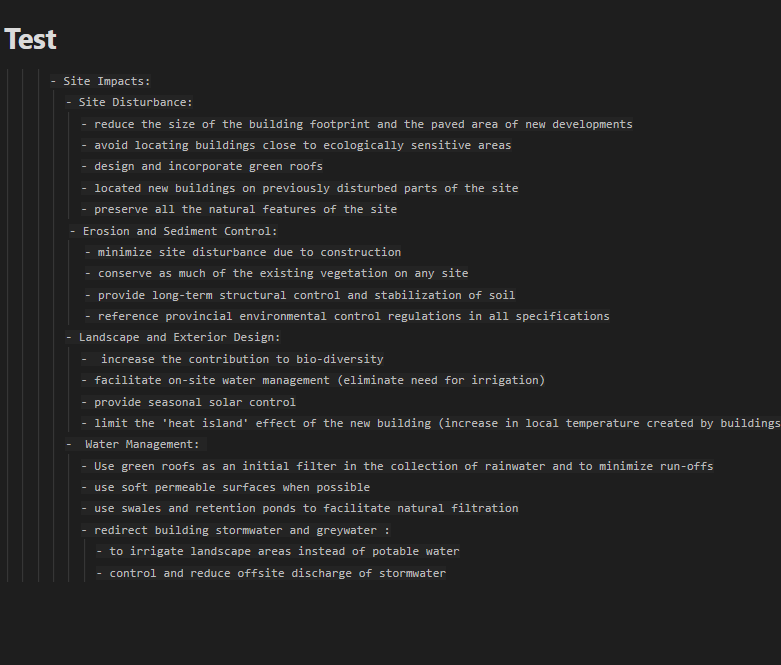
Task: Select the Landscape and Exterior Design heading
Action: pyautogui.click(x=173, y=337)
